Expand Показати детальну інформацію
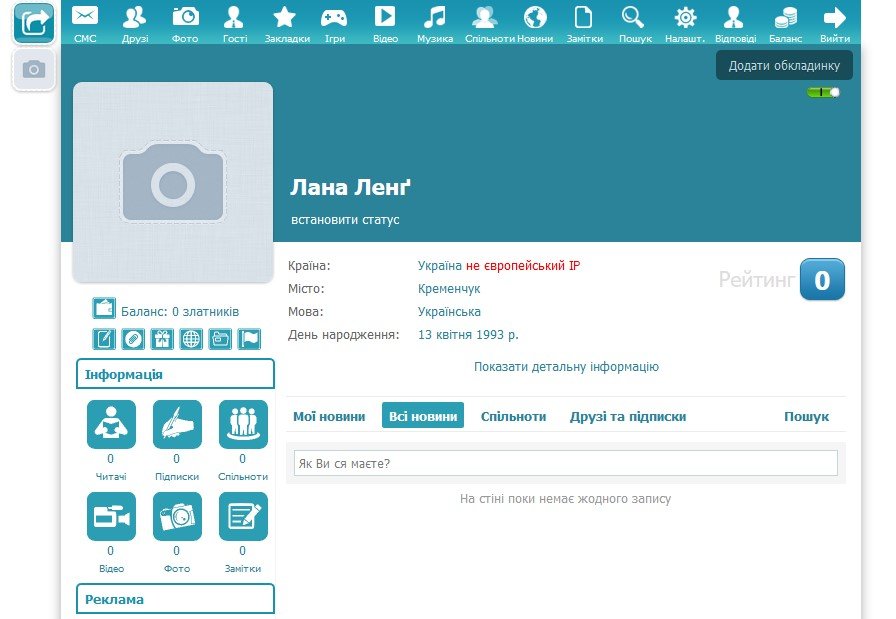This screenshot has height=619, width=896. [x=566, y=367]
